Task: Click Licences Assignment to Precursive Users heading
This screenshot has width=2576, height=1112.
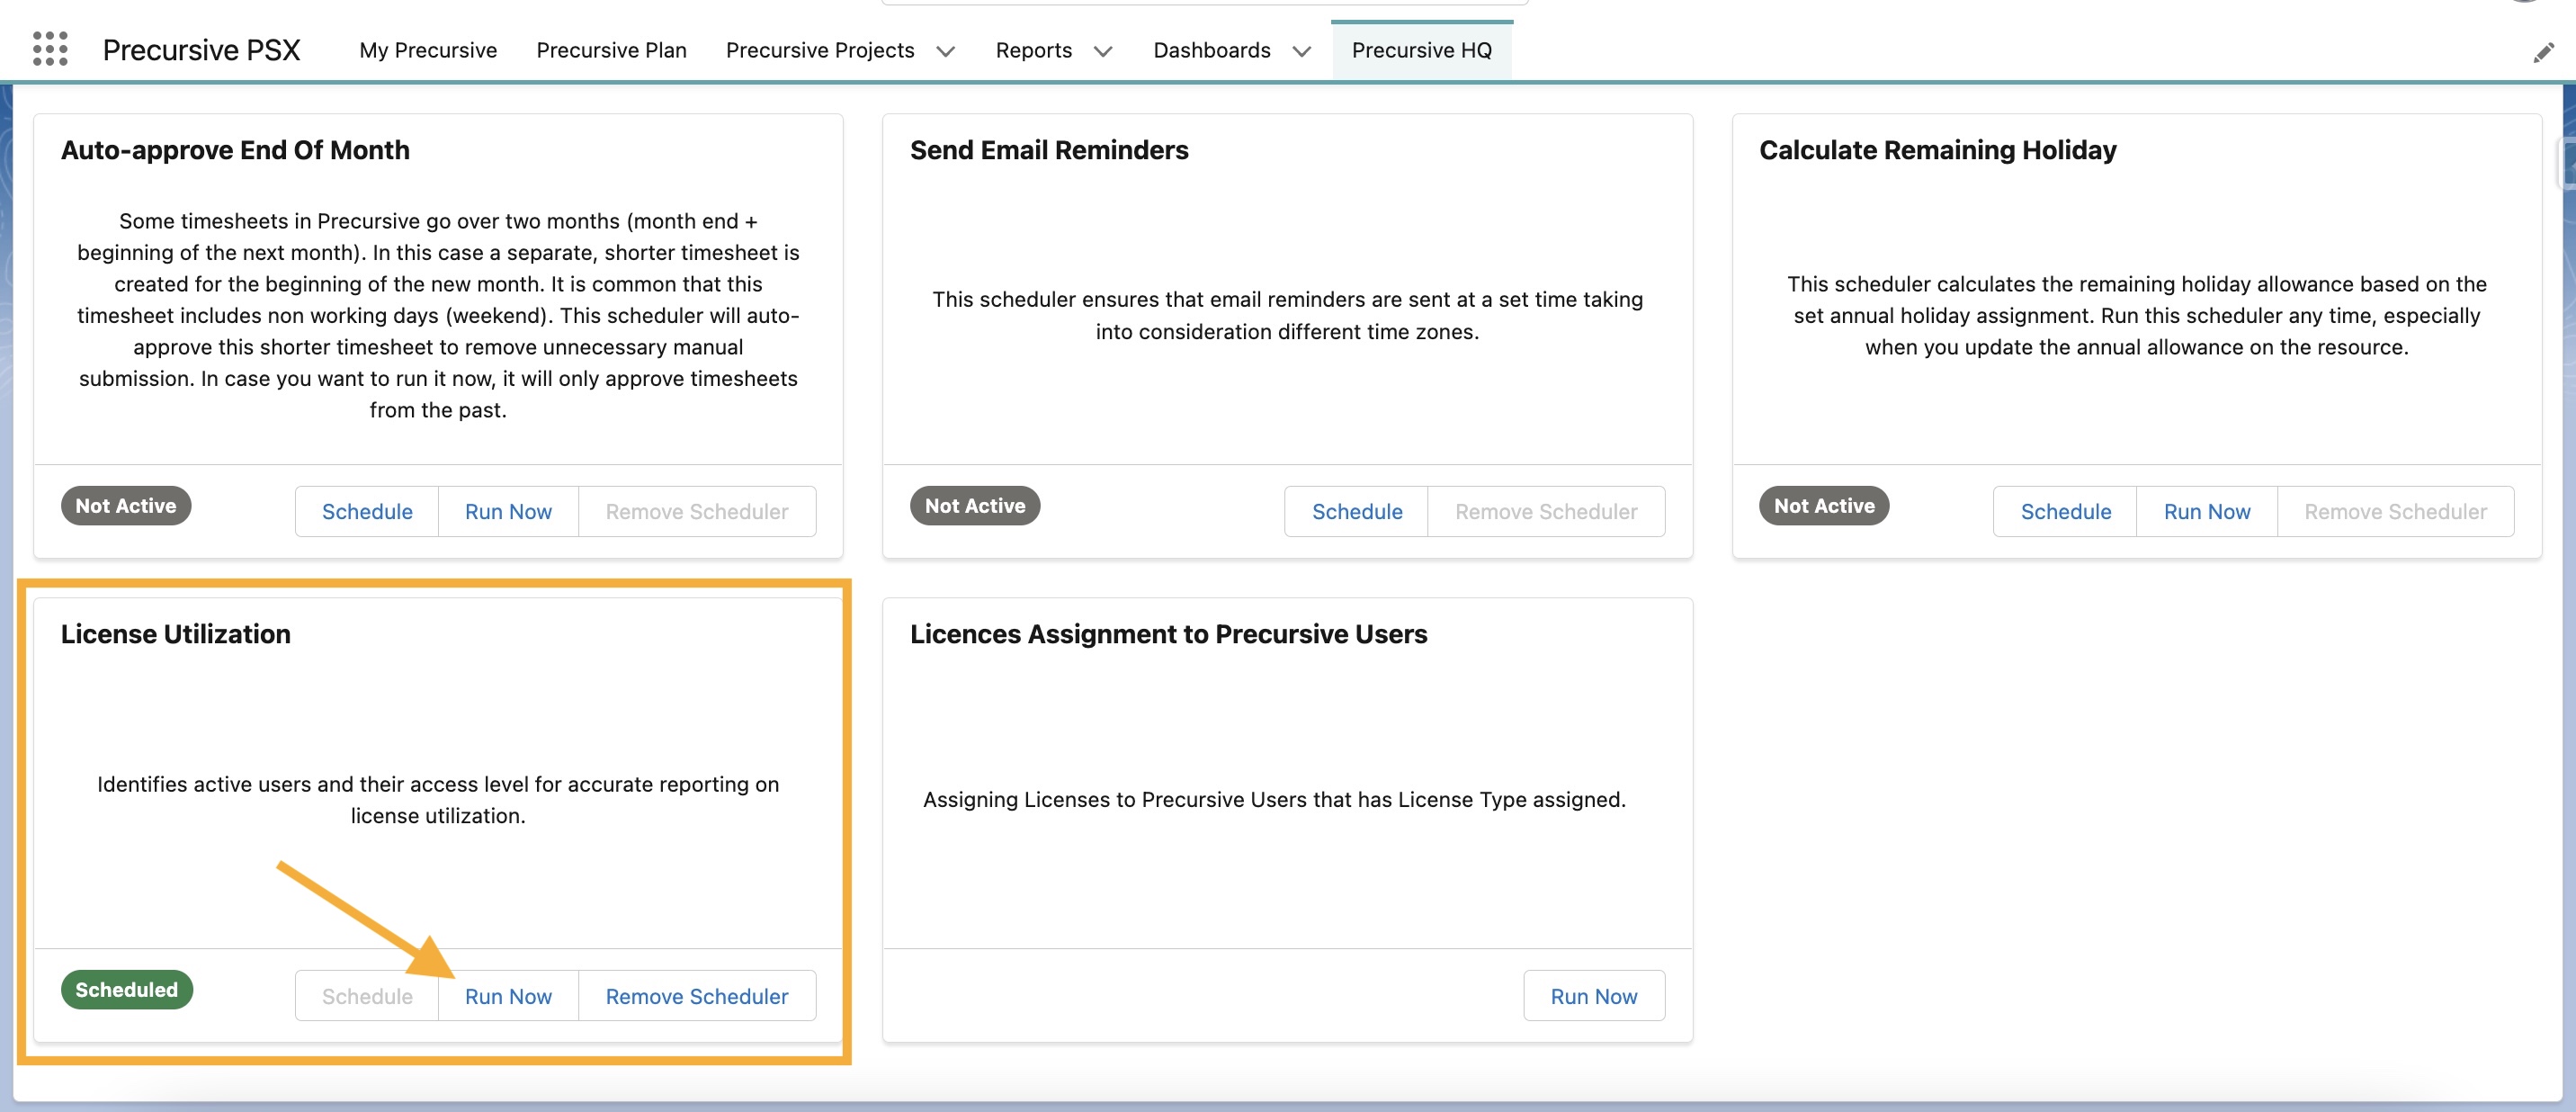Action: 1168,634
